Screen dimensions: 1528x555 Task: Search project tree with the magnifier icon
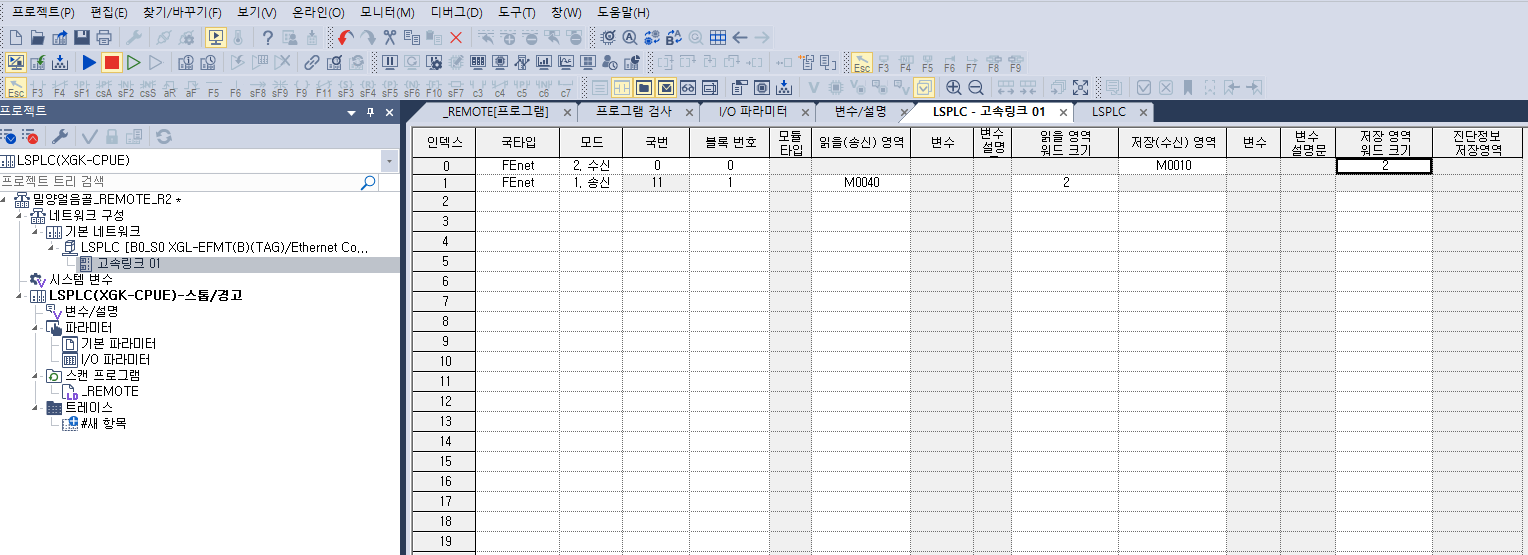click(368, 182)
